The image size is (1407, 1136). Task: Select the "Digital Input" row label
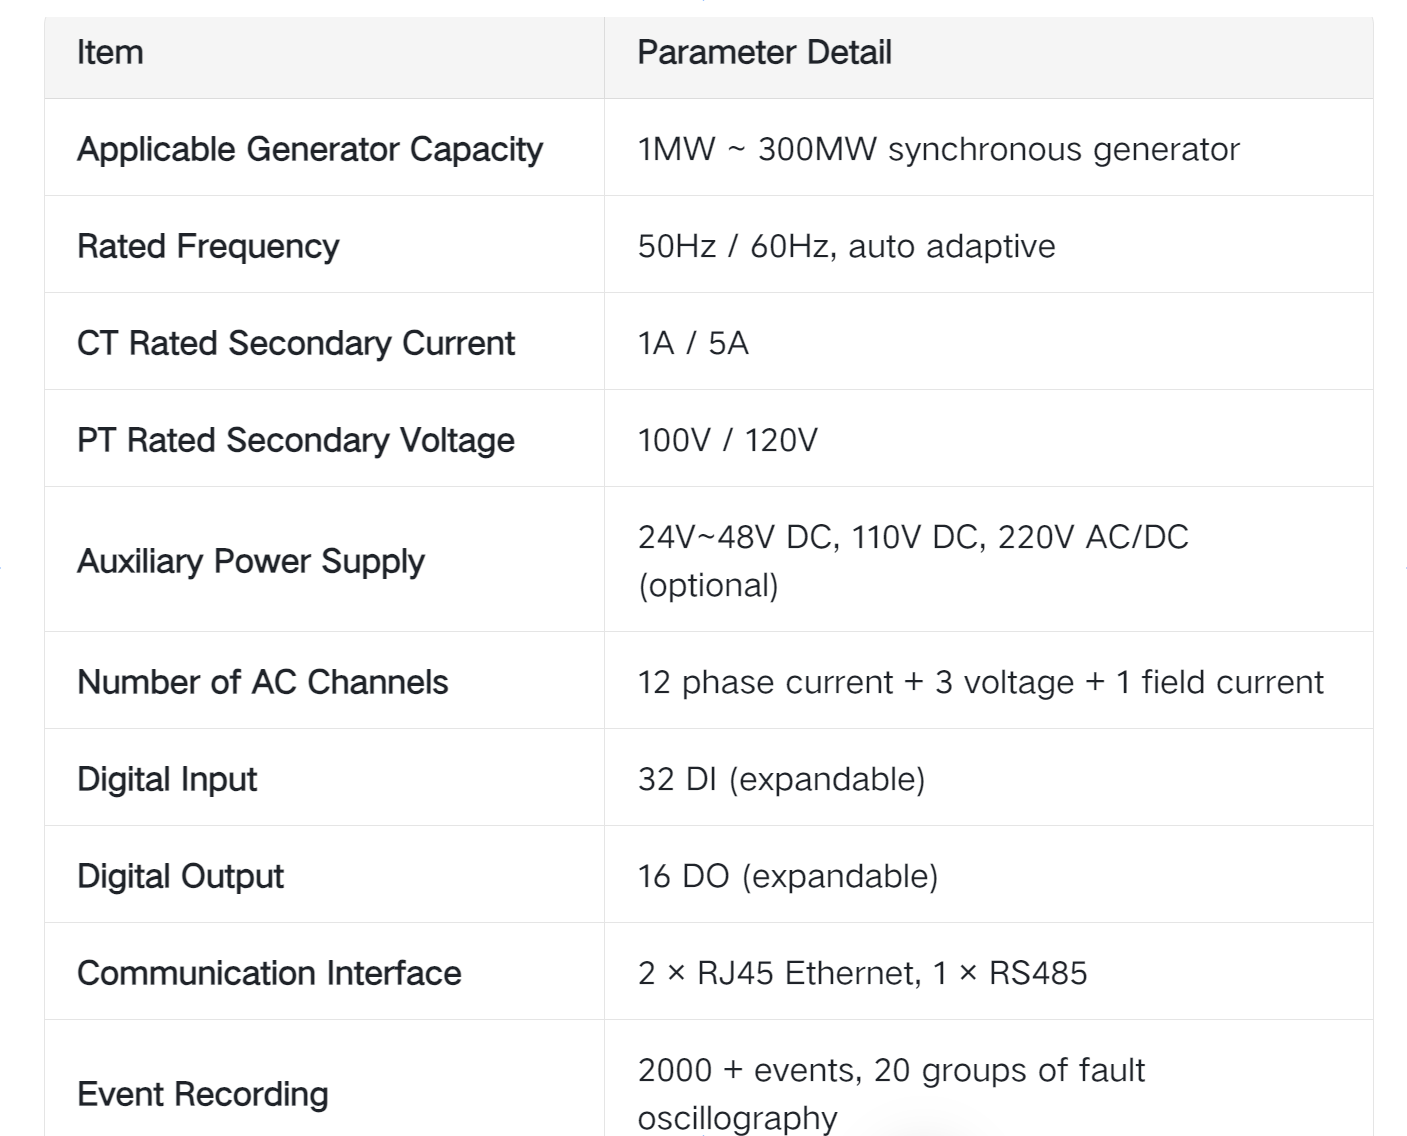(167, 780)
